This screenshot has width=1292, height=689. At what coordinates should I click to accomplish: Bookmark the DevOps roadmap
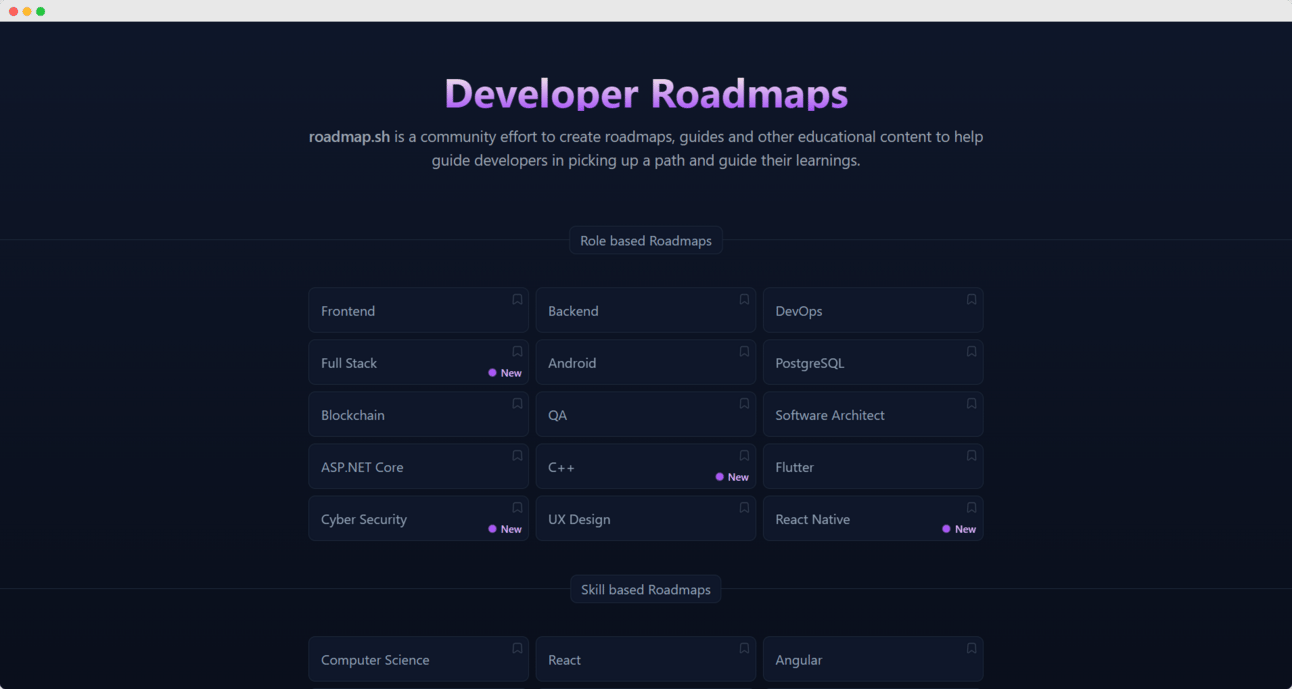coord(971,299)
